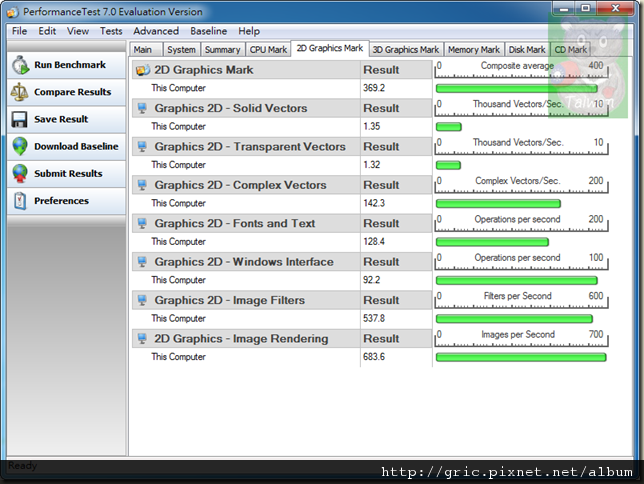Switch to the Main tab
This screenshot has height=484, width=644.
146,50
